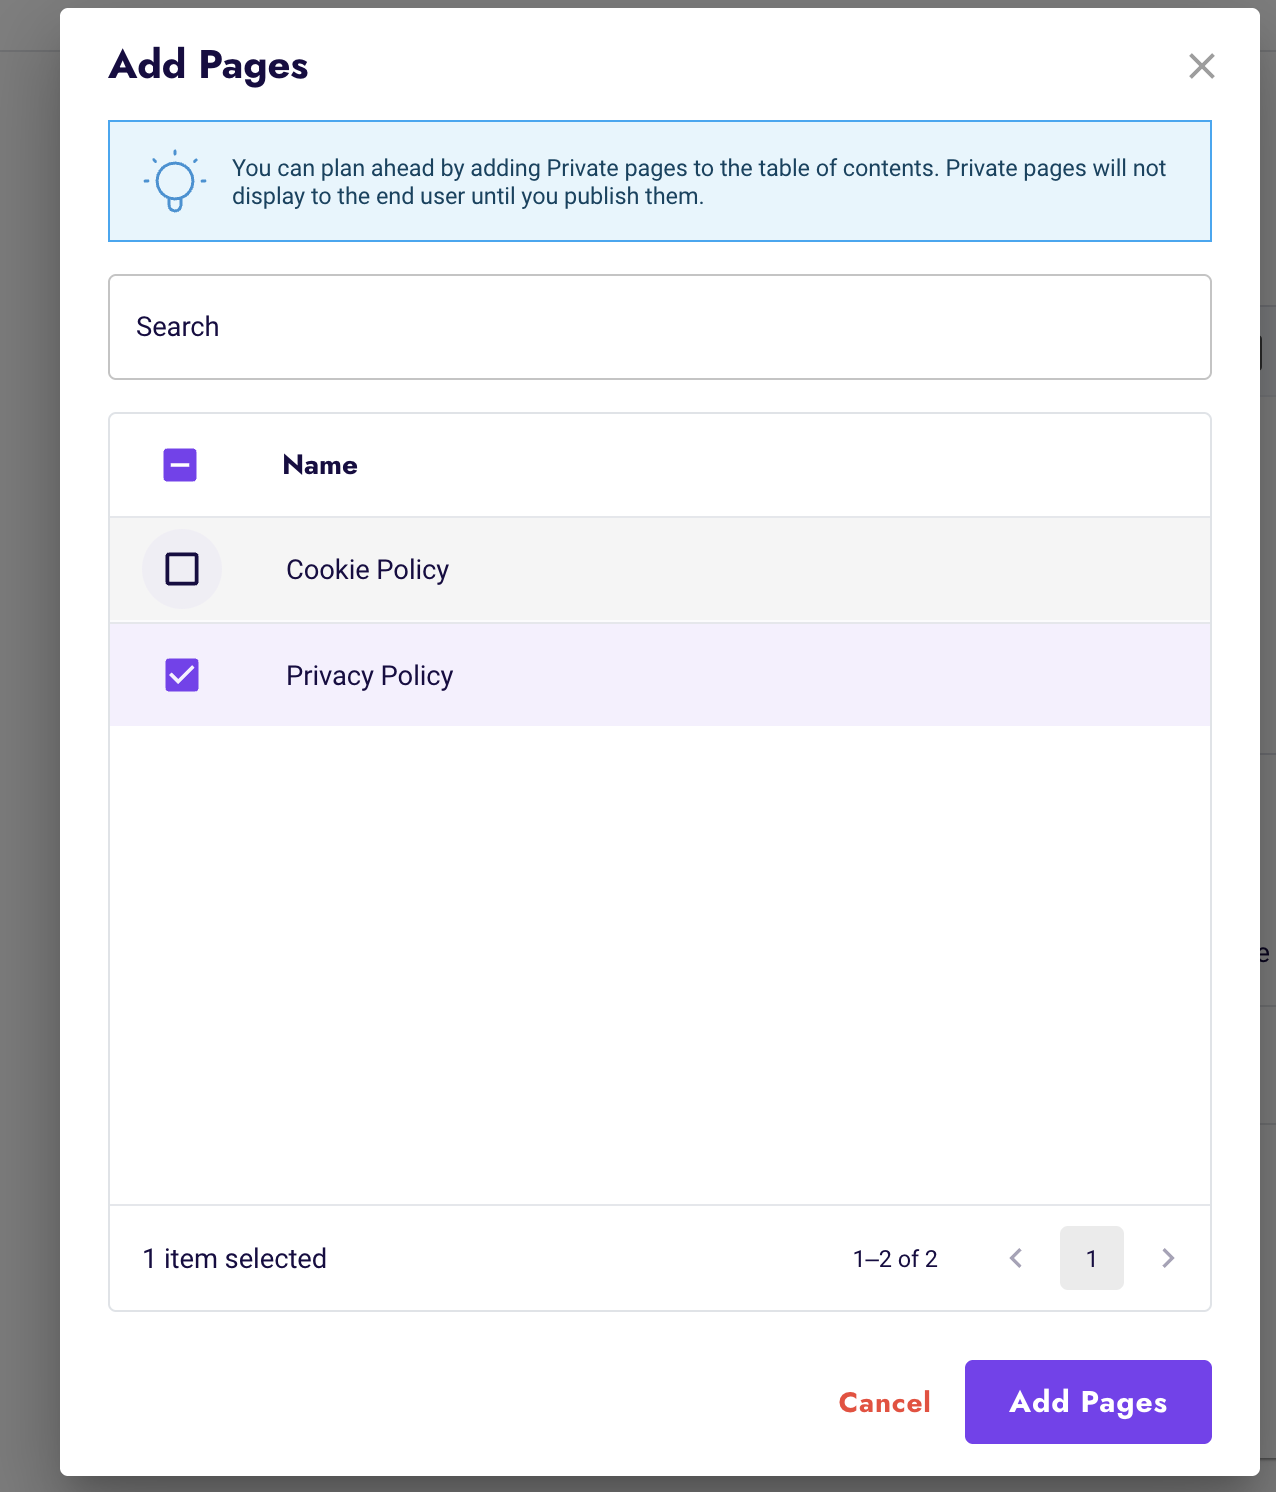This screenshot has height=1492, width=1276.
Task: Click the lightbulb tip icon
Action: (175, 181)
